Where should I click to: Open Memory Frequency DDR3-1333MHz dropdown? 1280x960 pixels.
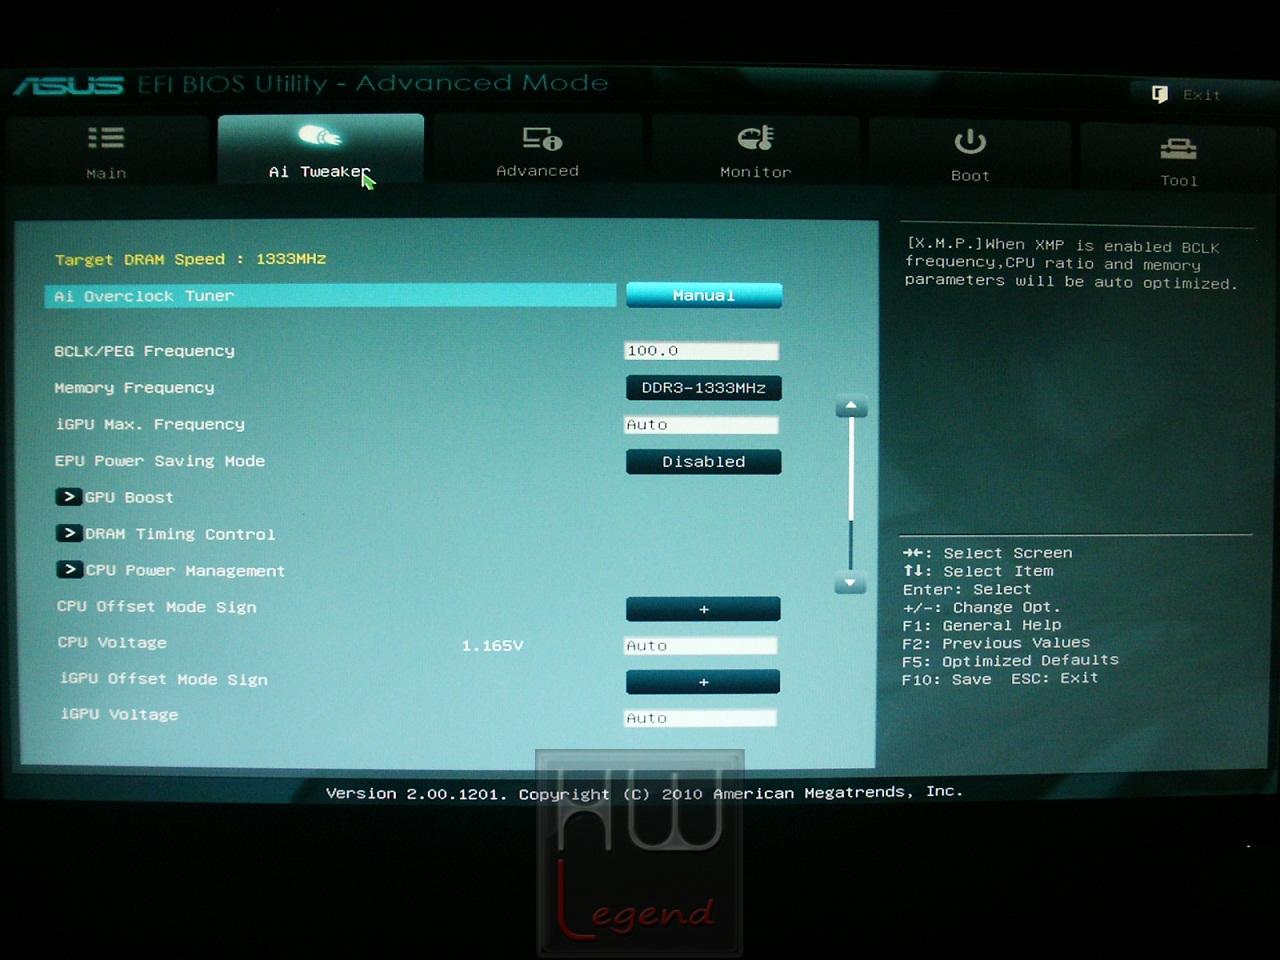703,388
